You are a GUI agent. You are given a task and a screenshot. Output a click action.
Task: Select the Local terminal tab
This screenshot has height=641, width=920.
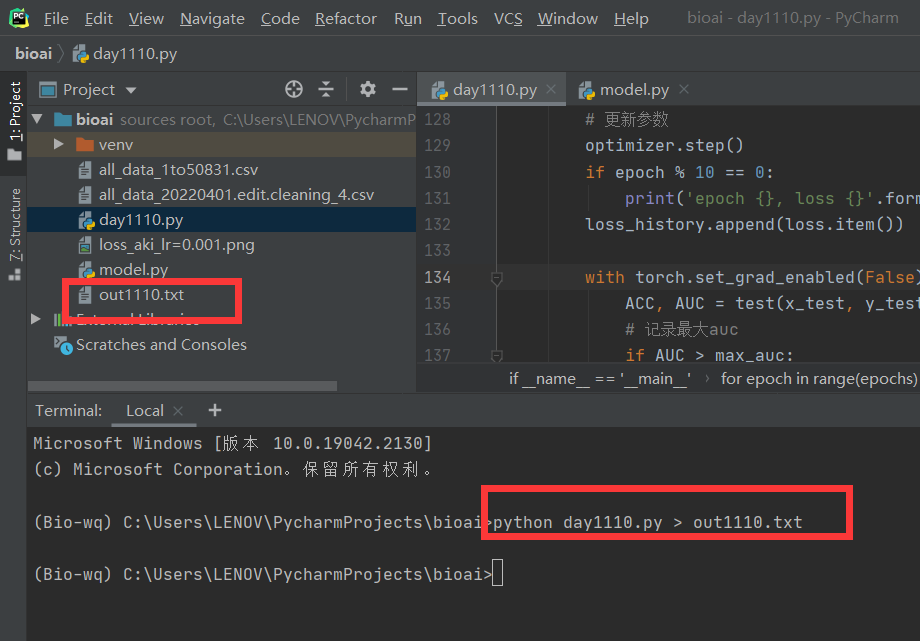point(145,411)
